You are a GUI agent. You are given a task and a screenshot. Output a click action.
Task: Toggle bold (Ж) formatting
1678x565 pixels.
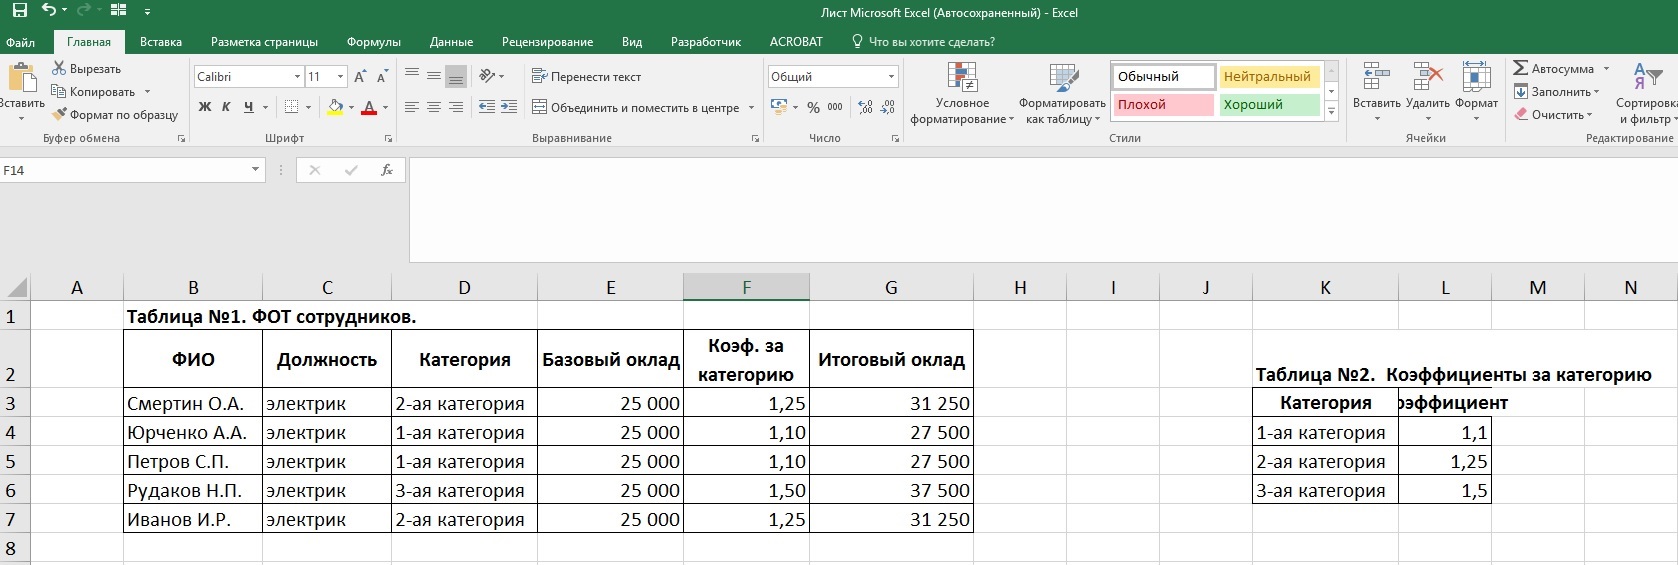(x=205, y=107)
